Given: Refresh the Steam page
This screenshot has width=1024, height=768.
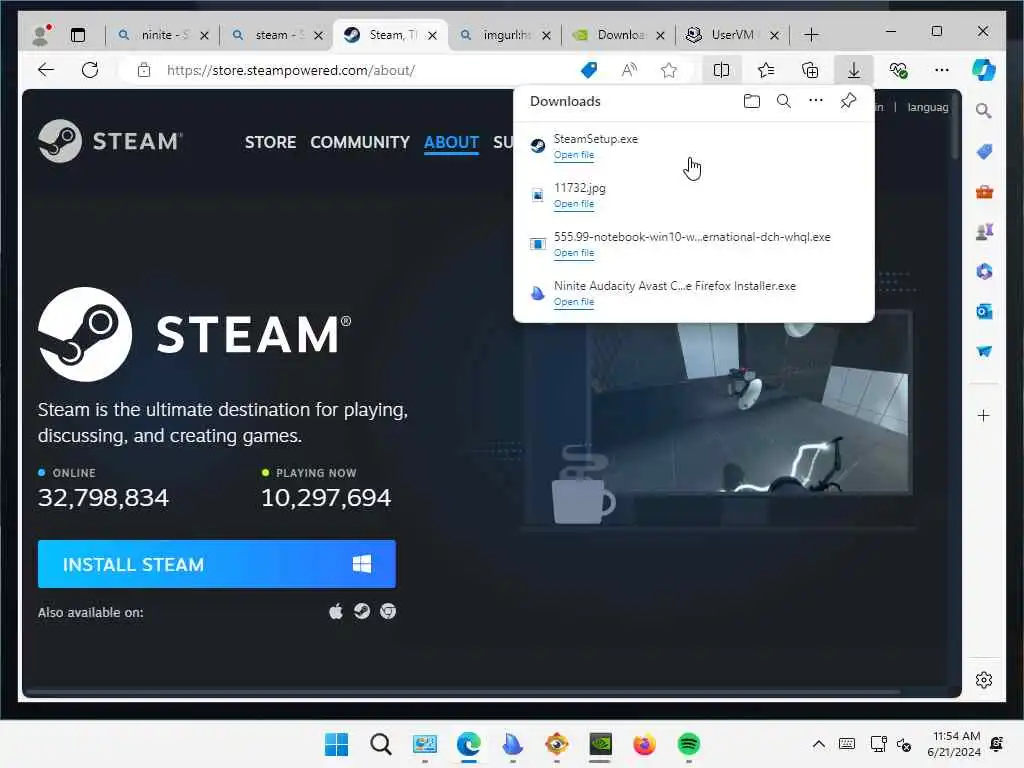Looking at the screenshot, I should 90,70.
